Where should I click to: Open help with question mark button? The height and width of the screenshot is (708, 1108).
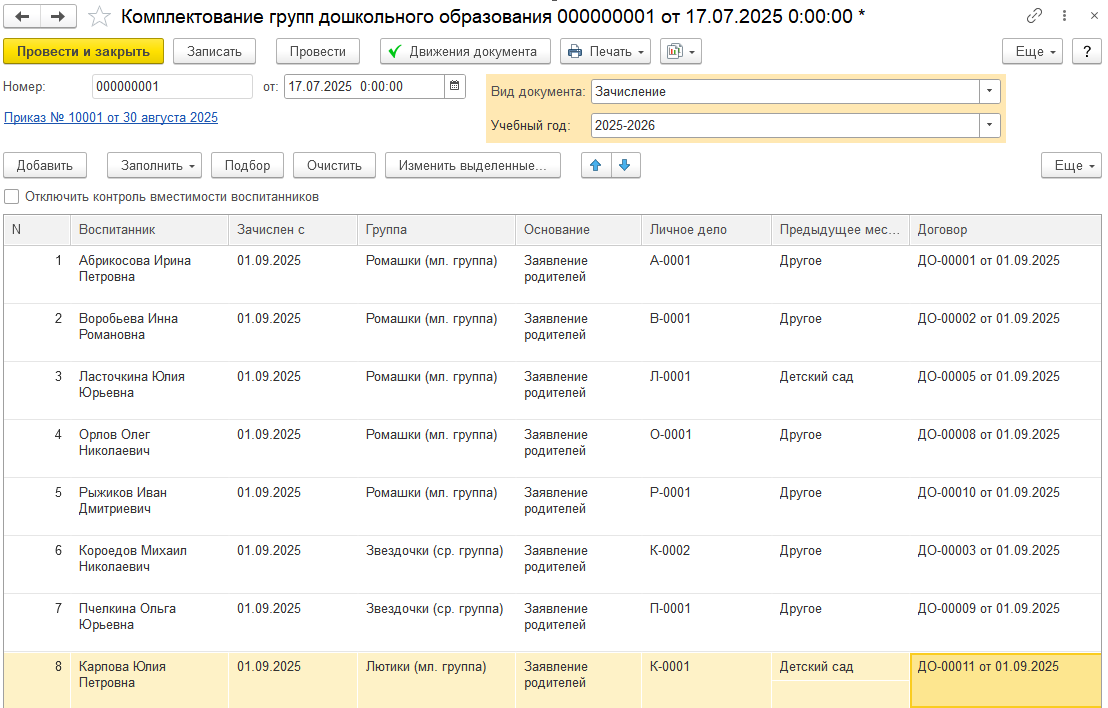1086,52
